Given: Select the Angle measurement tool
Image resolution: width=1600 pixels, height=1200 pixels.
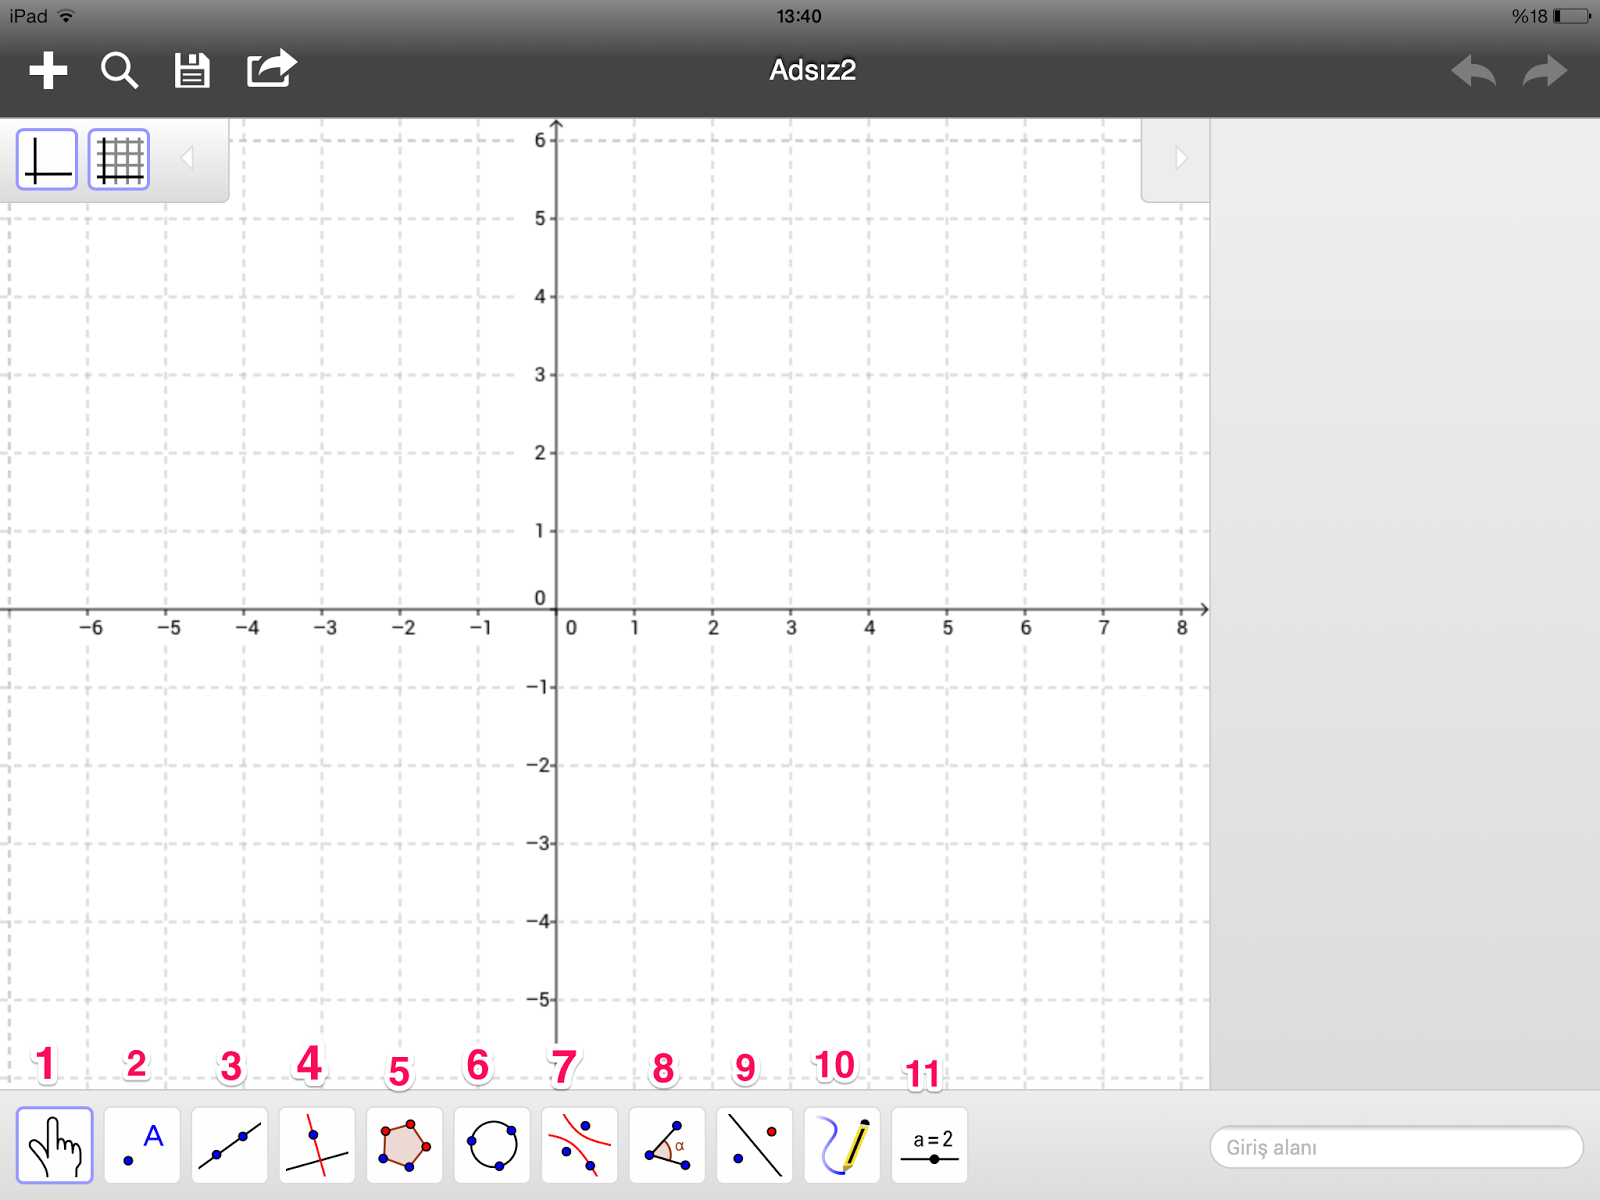Looking at the screenshot, I should pyautogui.click(x=667, y=1145).
